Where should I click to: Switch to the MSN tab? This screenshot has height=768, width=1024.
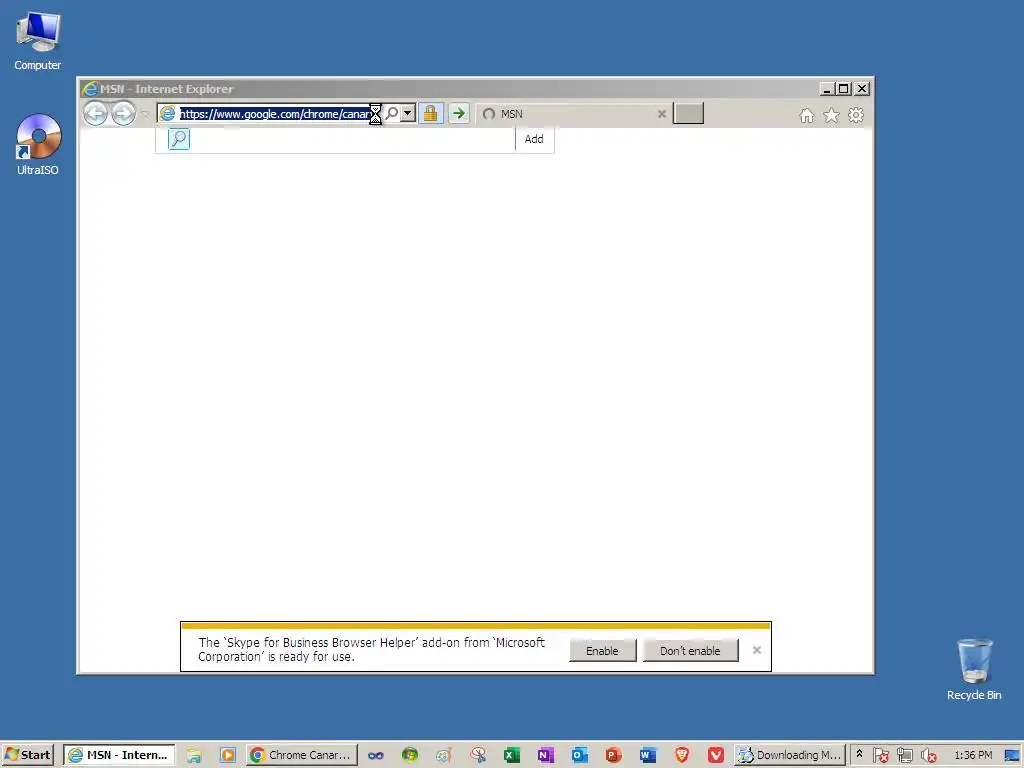click(566, 114)
